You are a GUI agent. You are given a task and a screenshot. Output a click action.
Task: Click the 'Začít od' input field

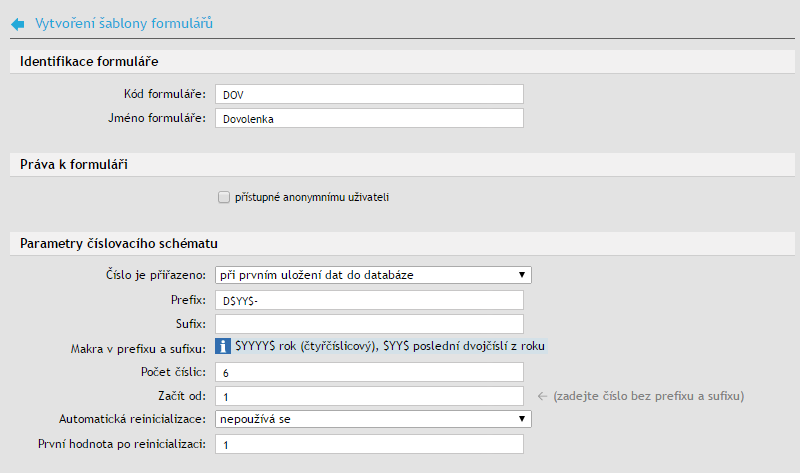[x=369, y=395]
